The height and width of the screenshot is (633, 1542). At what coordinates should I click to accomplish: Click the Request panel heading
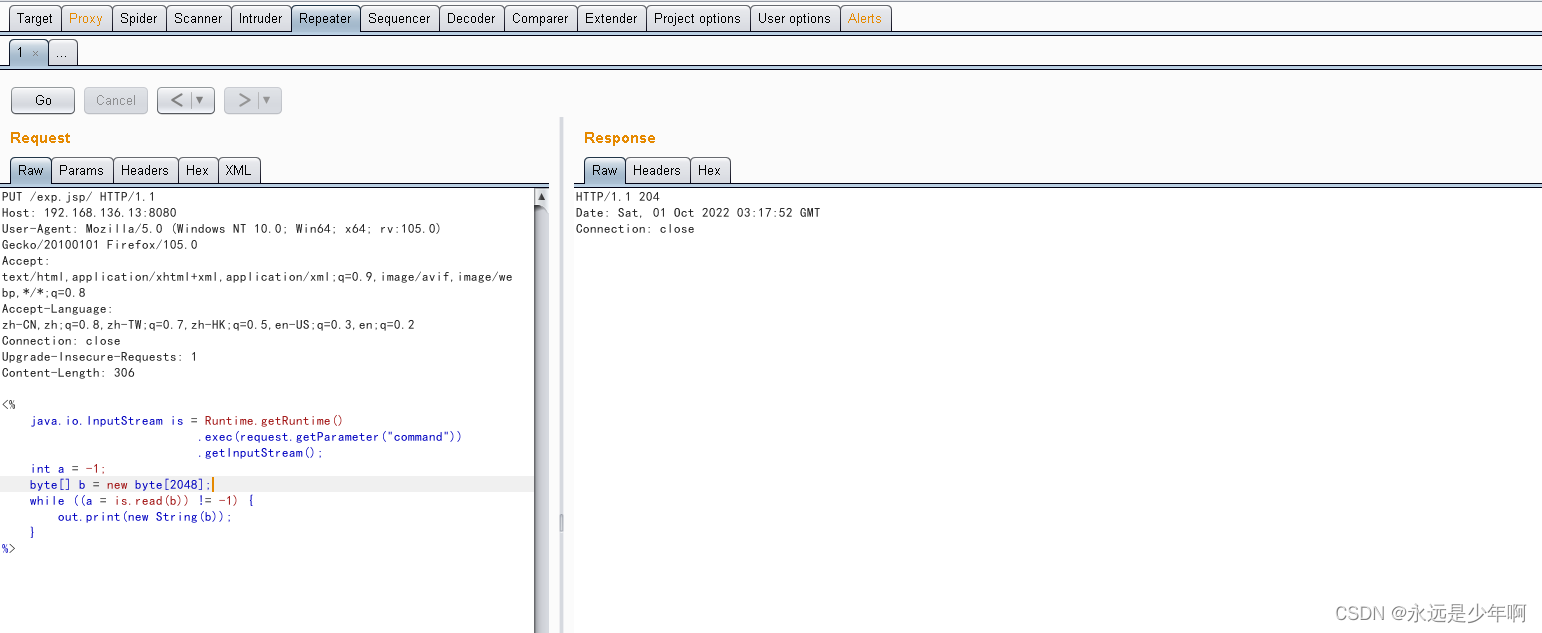[x=40, y=138]
